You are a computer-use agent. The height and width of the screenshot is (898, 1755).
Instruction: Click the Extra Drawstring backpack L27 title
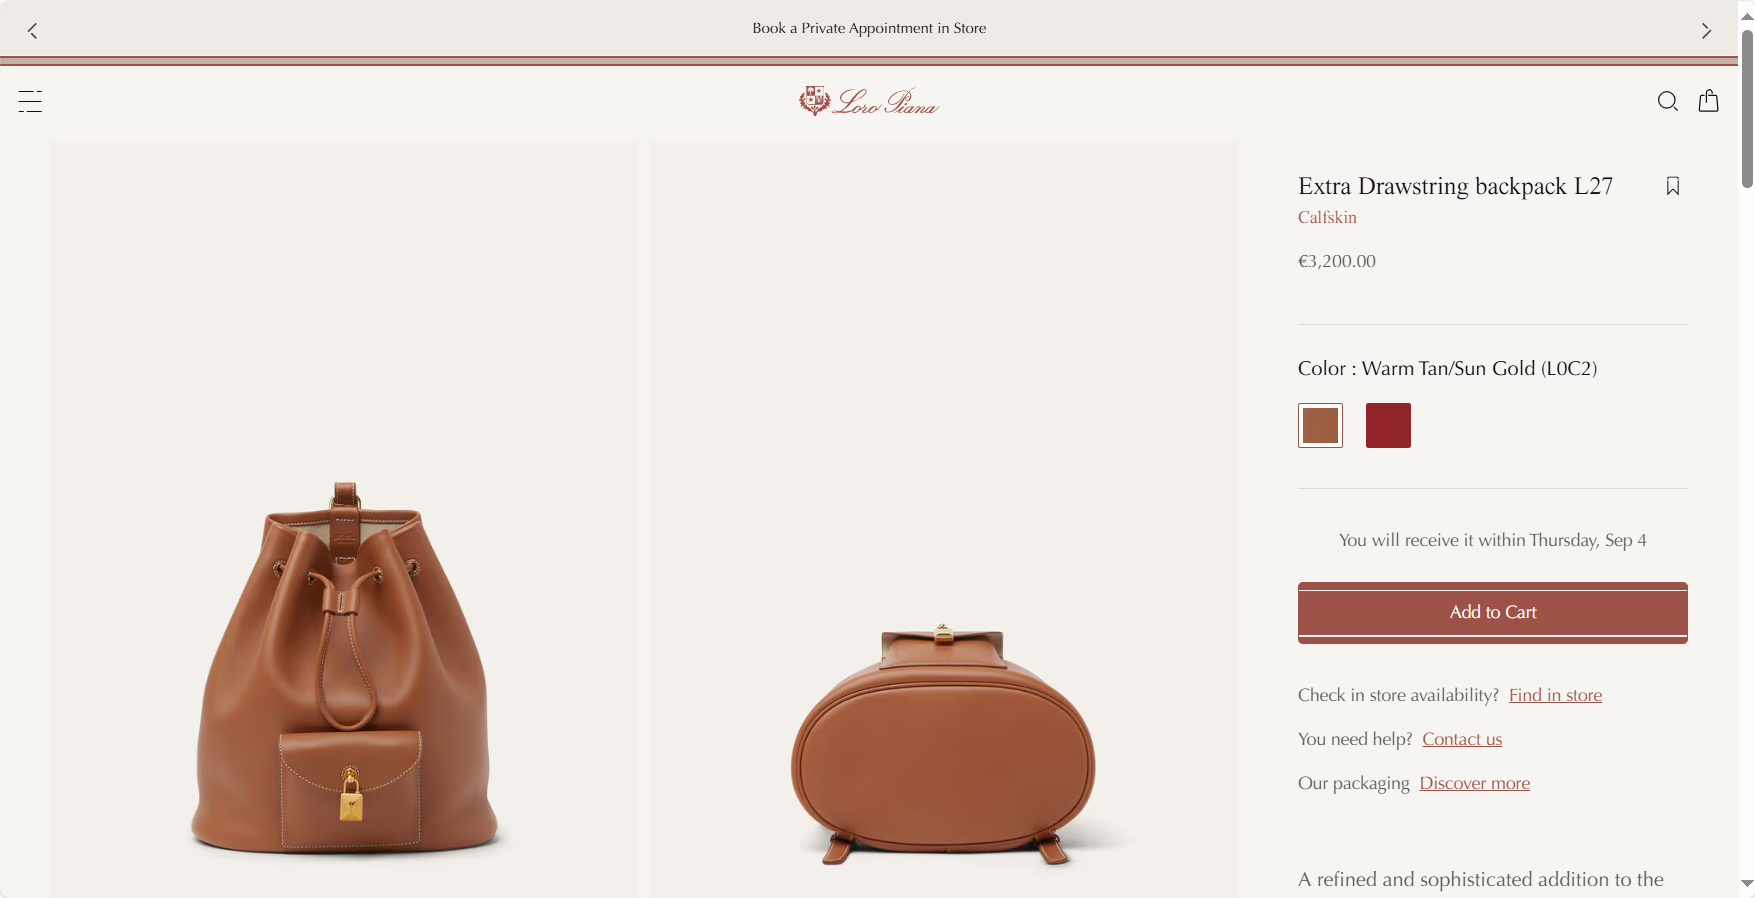pos(1455,186)
